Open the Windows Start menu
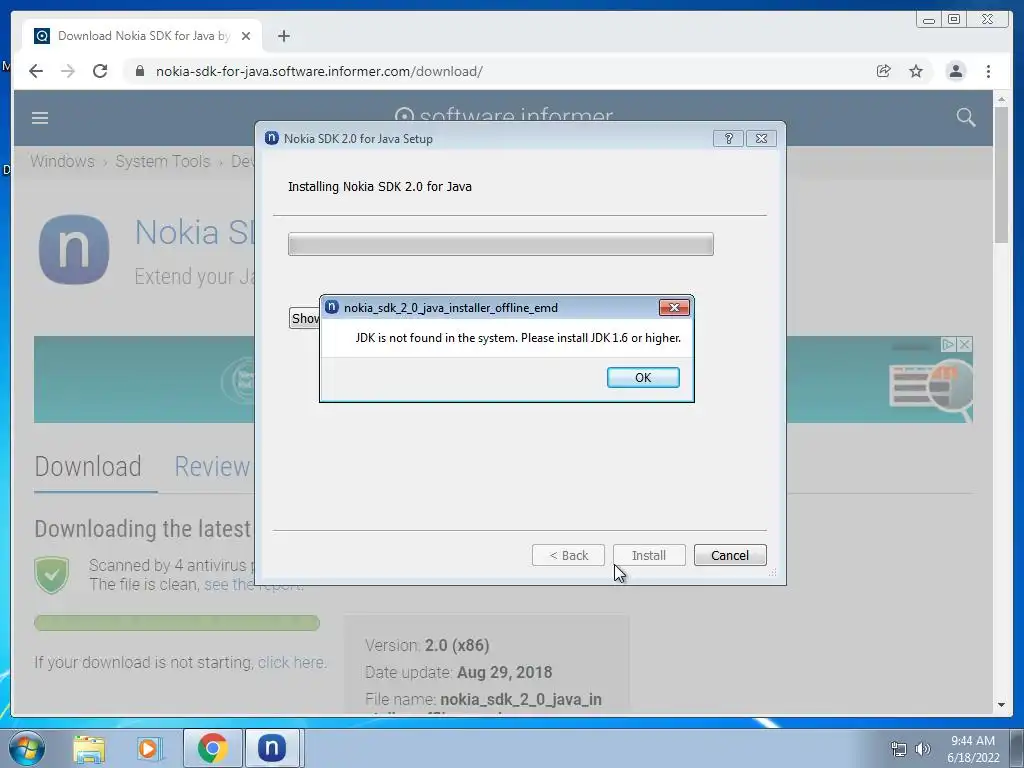The image size is (1024, 768). tap(27, 748)
